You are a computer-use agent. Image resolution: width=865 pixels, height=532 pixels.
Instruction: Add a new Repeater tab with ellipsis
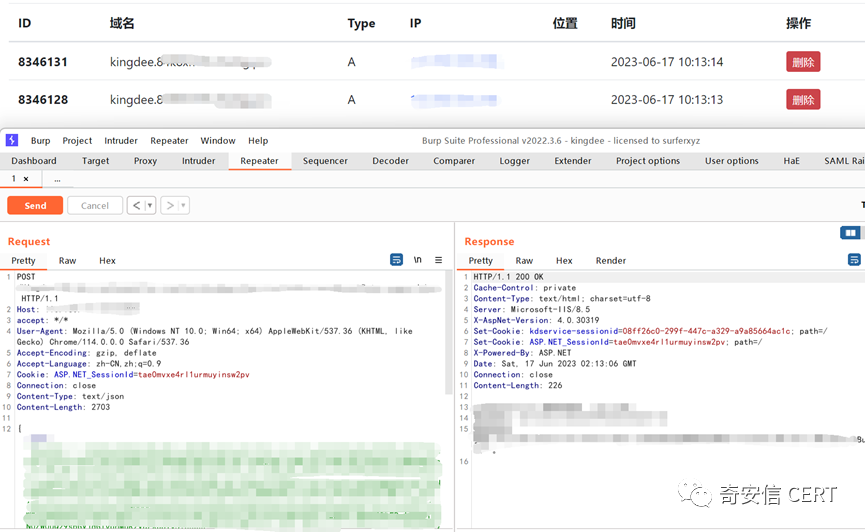tap(57, 179)
